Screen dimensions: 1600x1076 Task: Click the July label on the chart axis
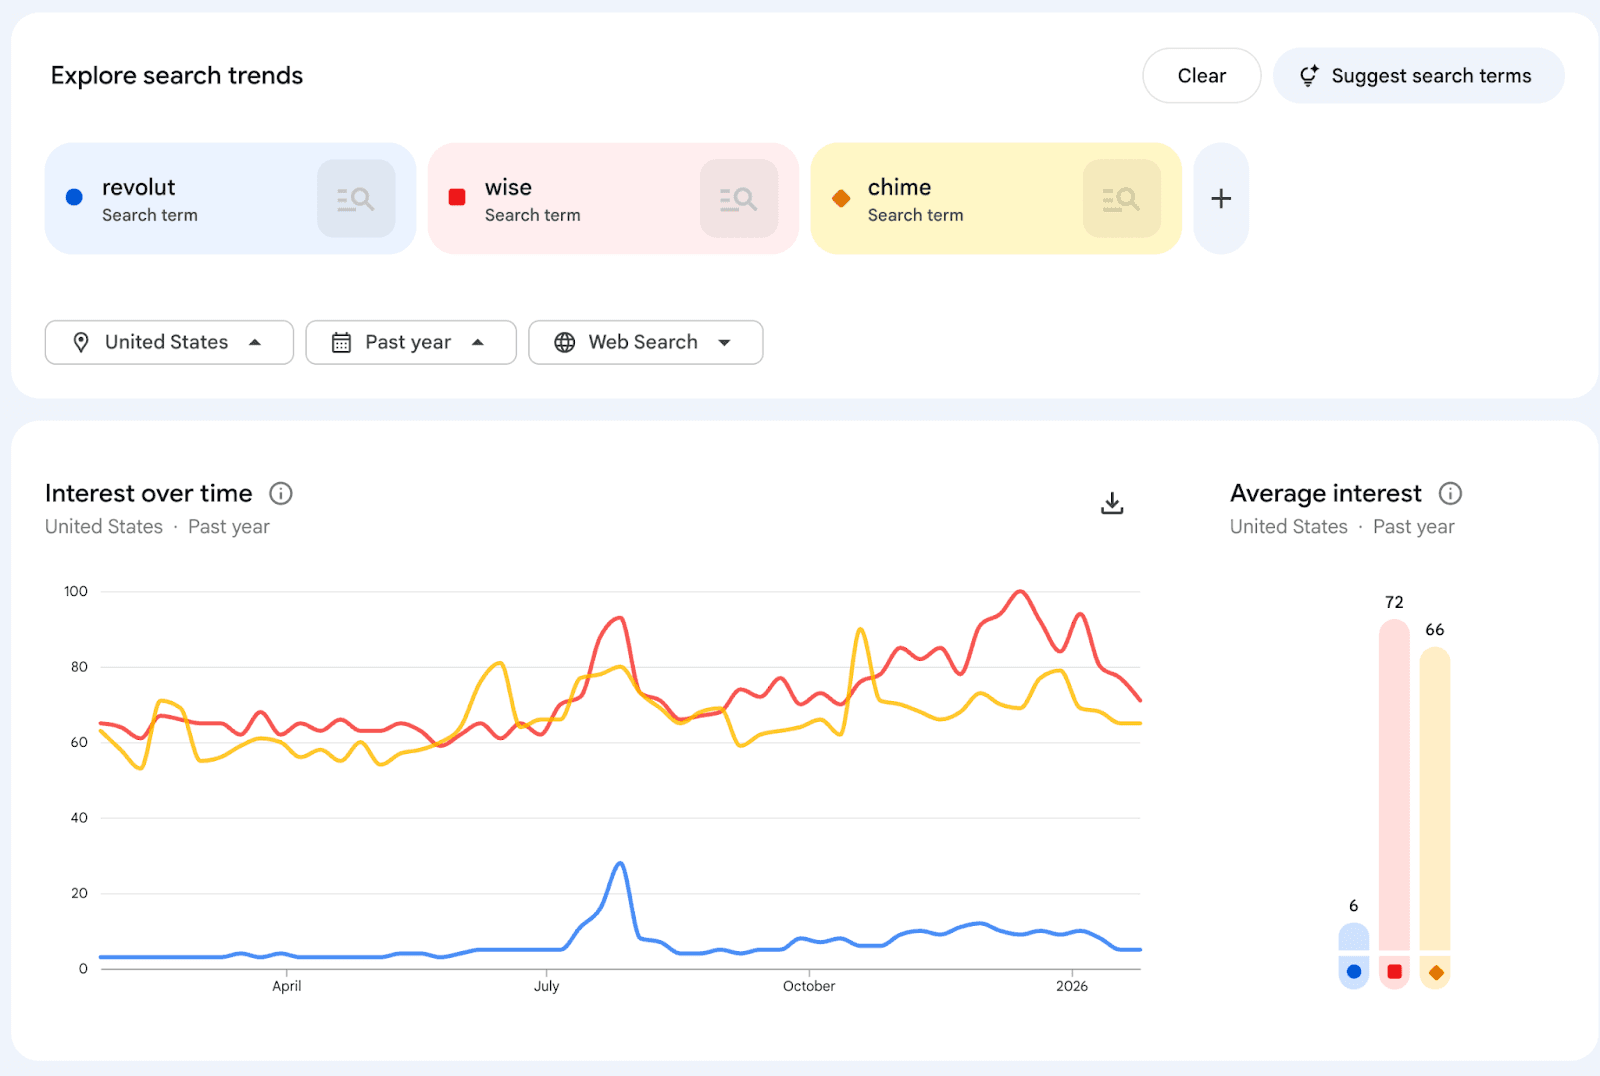546,986
